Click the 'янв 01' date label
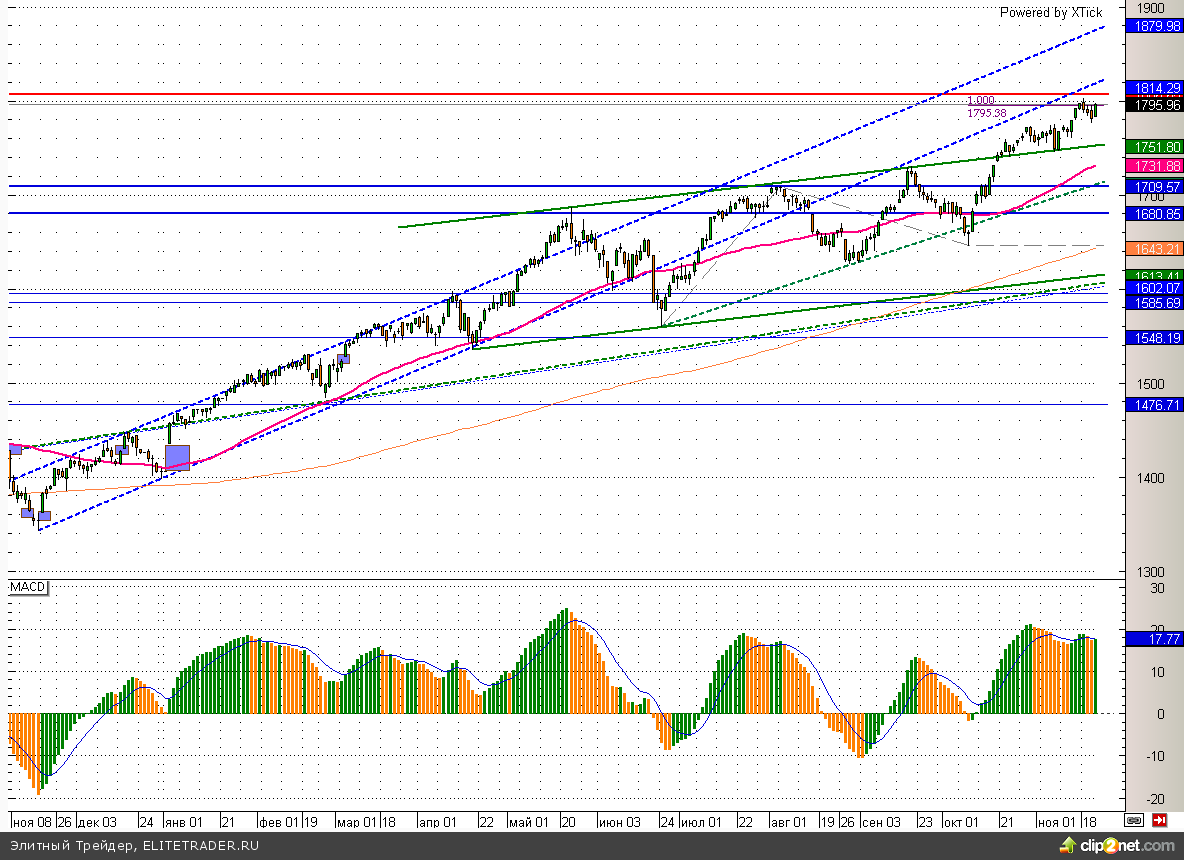The width and height of the screenshot is (1184, 860). [x=183, y=821]
